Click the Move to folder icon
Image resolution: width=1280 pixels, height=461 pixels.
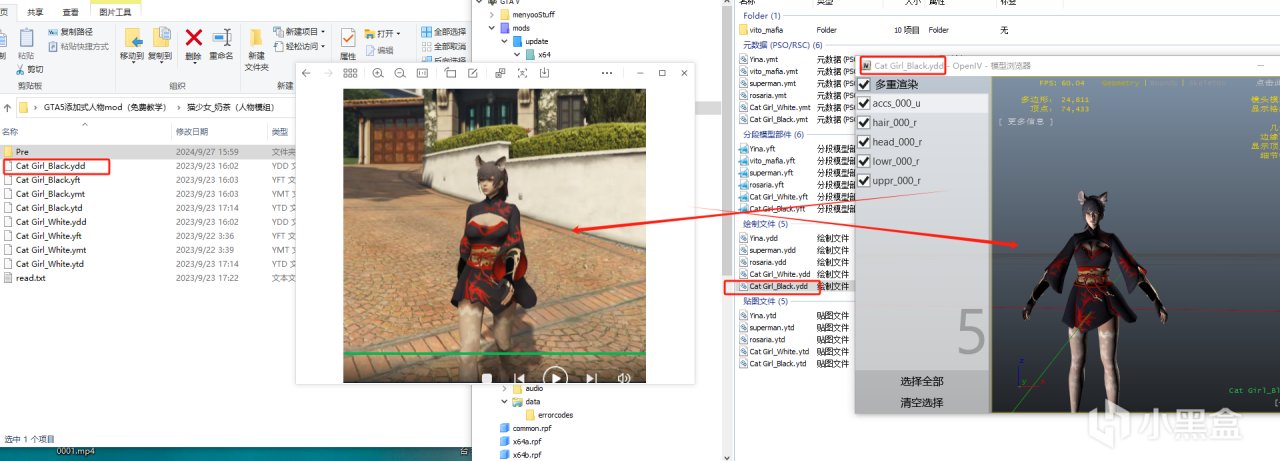pos(132,38)
